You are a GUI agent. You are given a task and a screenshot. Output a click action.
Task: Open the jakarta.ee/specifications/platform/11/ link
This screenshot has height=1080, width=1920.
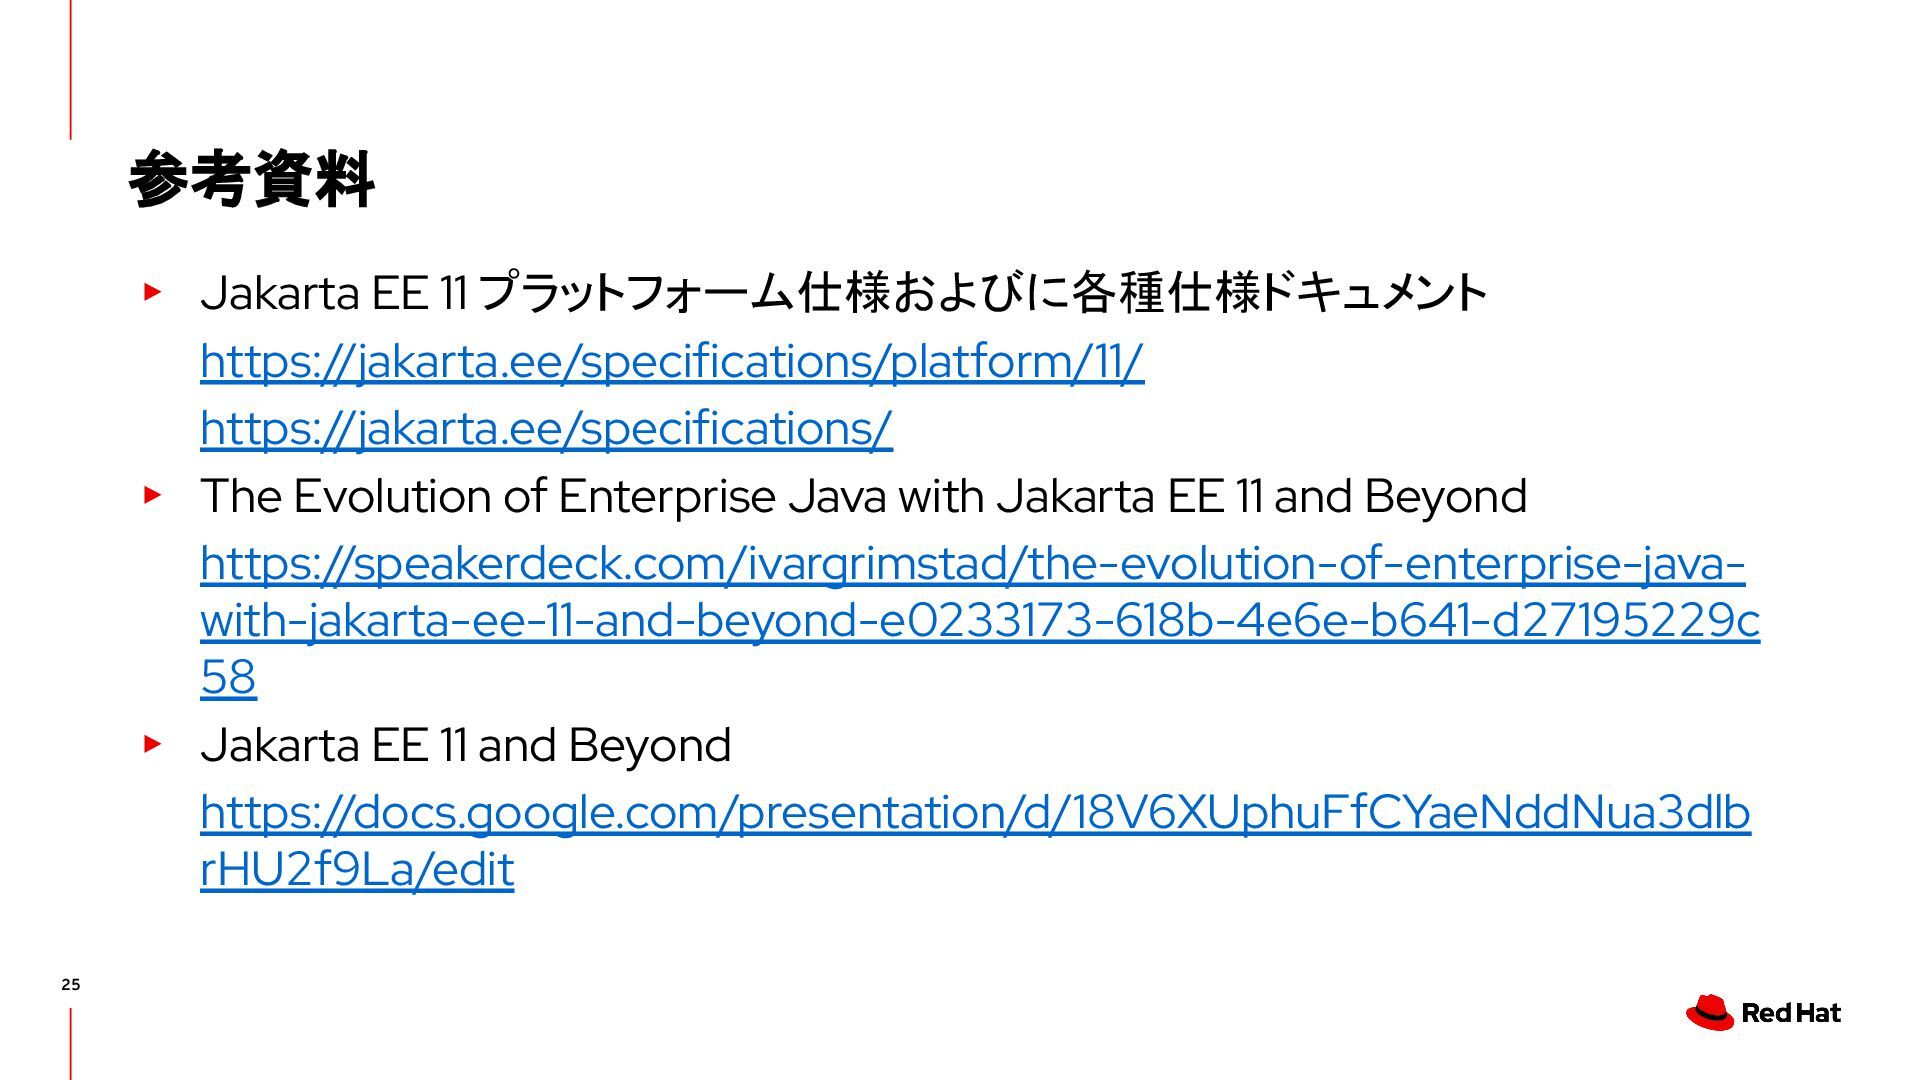[672, 361]
